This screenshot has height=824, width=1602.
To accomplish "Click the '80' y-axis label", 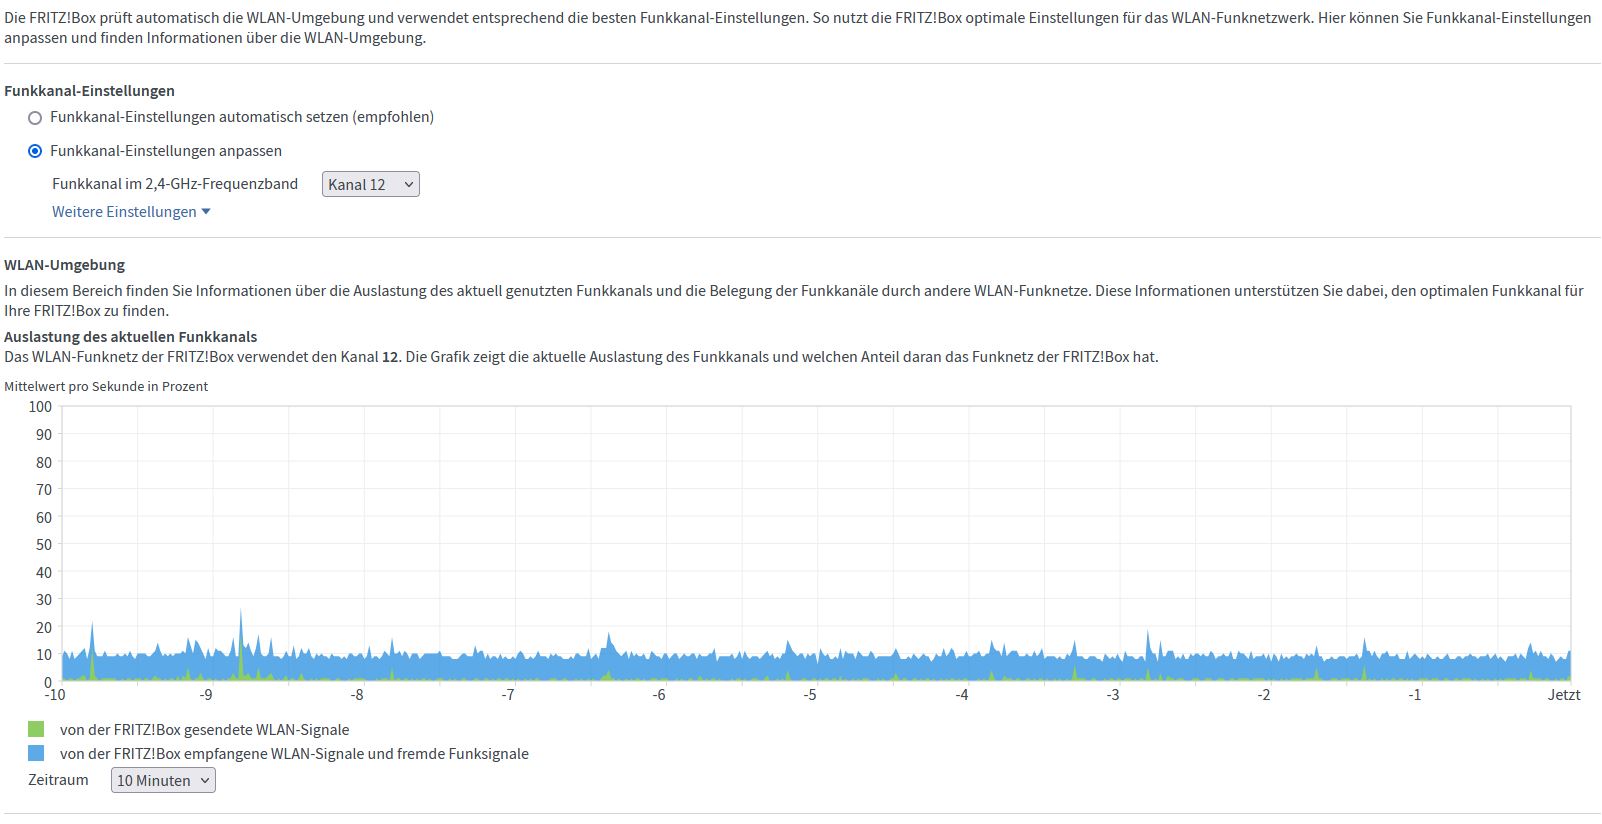I will [x=44, y=463].
